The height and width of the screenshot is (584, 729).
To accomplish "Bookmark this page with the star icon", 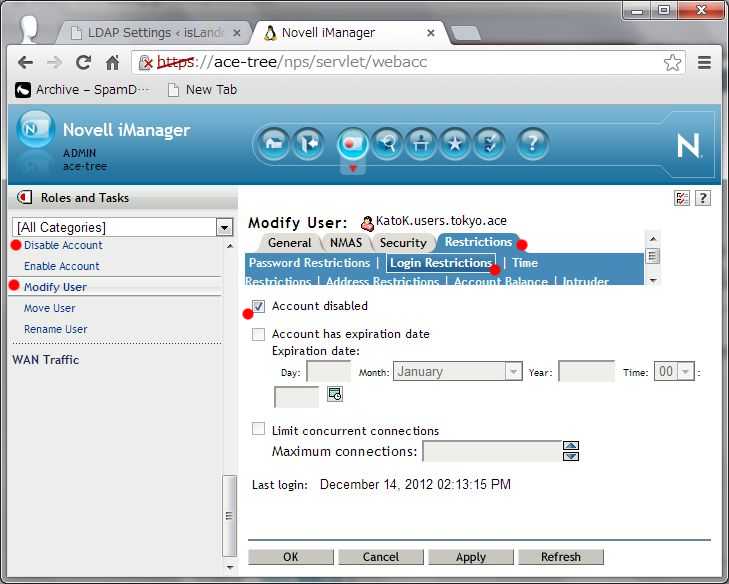I will coord(672,62).
